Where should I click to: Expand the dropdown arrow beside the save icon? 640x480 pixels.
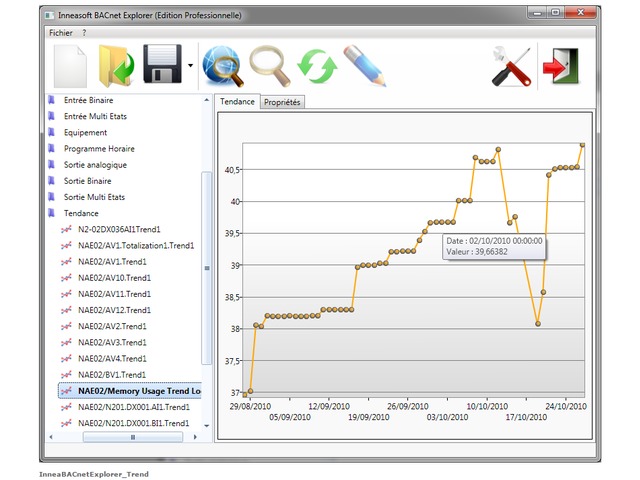191,68
